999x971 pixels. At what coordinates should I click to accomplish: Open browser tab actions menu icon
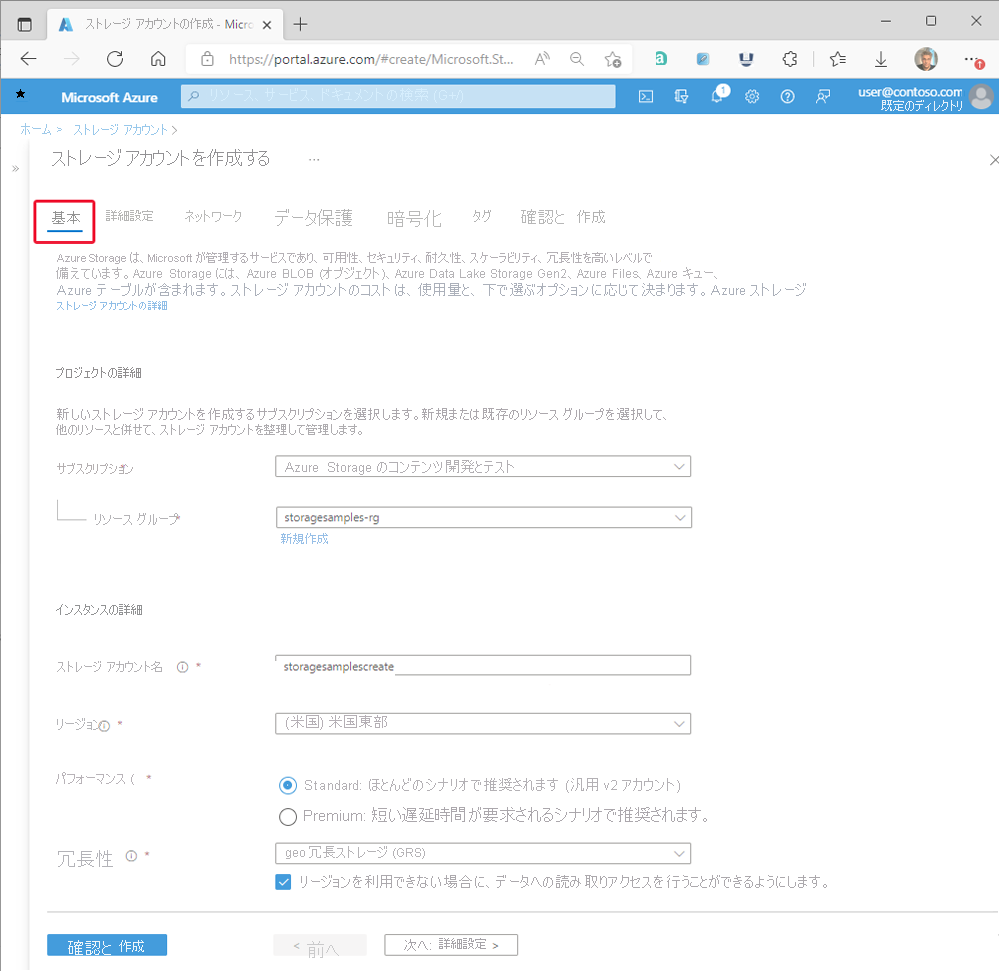point(24,25)
